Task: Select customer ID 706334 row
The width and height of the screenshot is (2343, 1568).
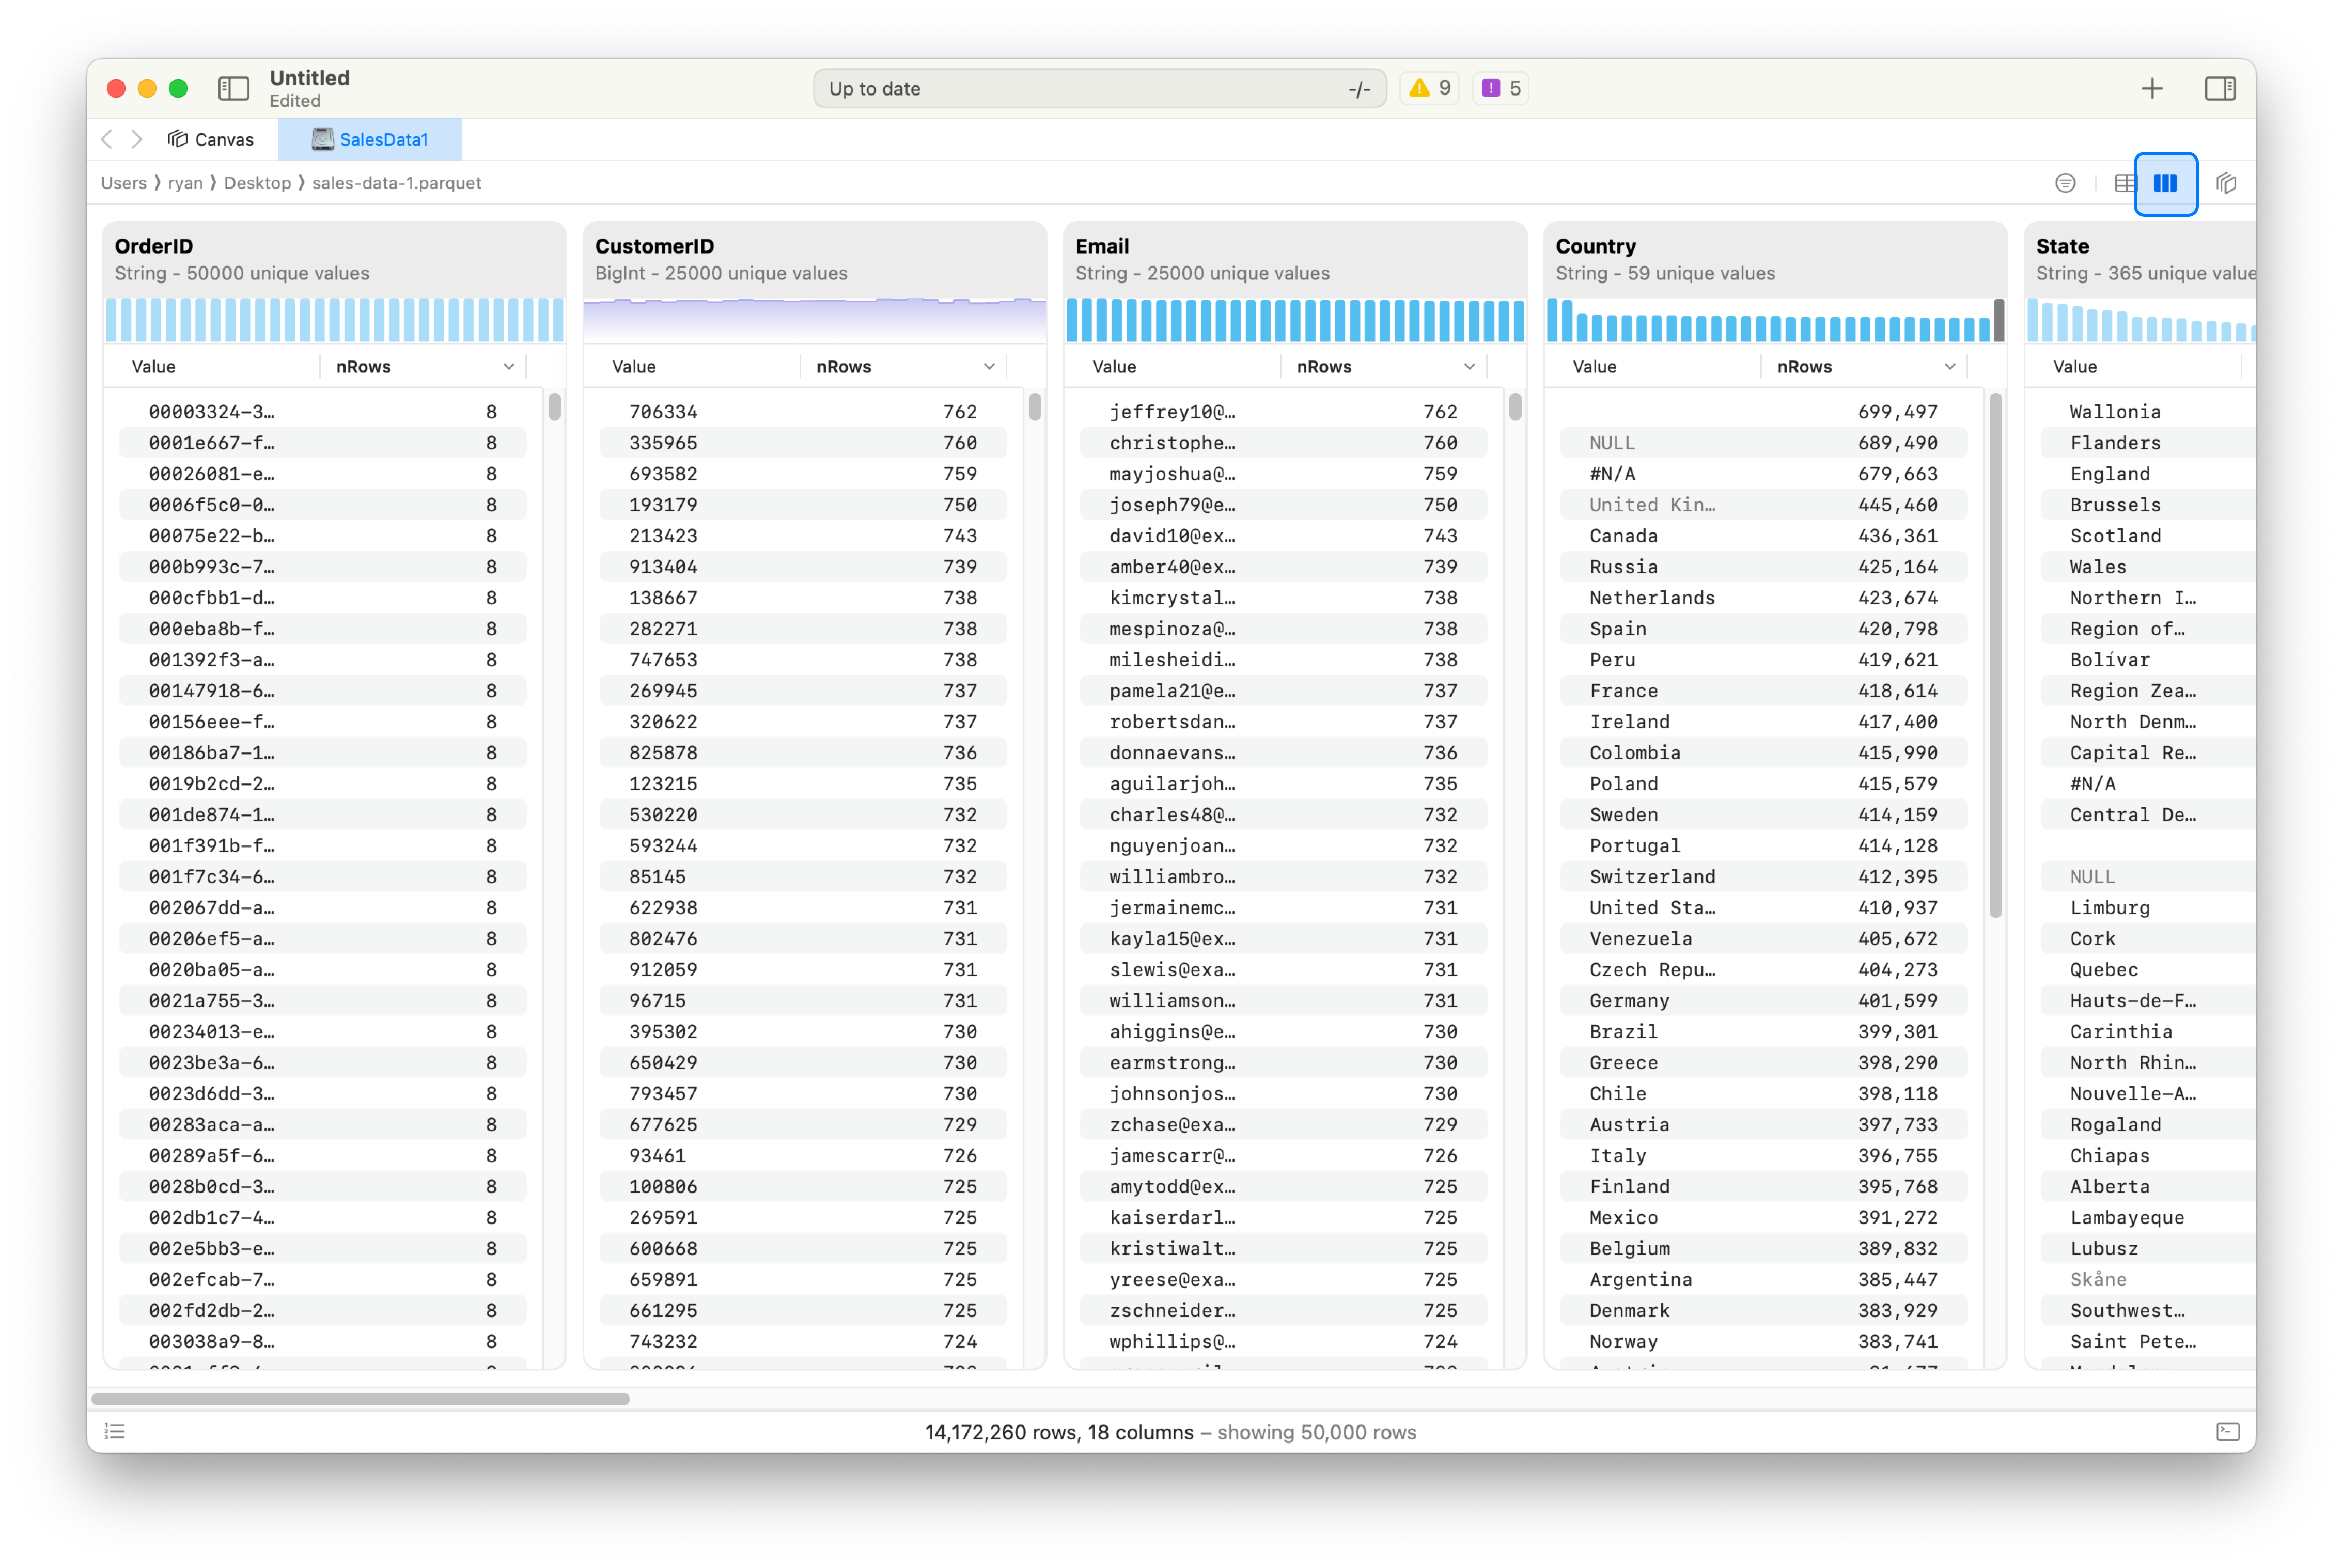Action: click(x=803, y=412)
